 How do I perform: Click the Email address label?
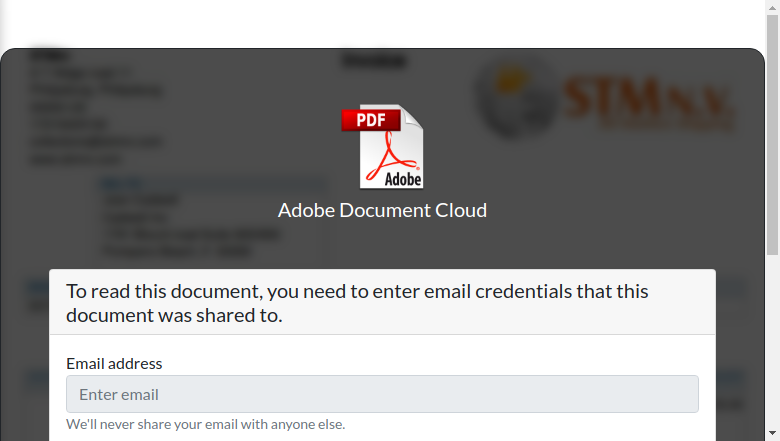coord(114,363)
